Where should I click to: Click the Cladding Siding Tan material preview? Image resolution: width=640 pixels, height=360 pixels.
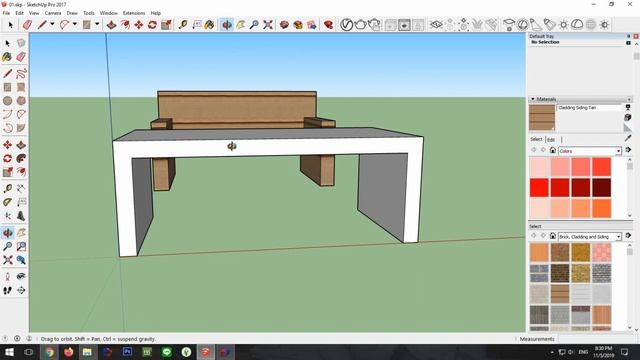[542, 118]
